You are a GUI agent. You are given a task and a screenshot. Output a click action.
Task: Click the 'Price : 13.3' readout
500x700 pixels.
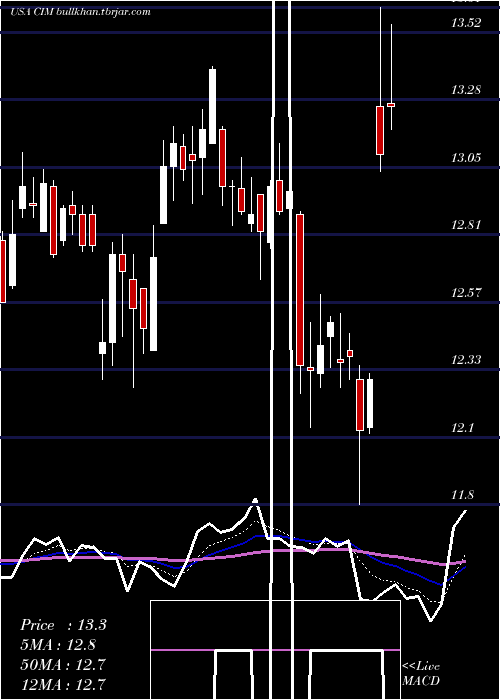point(63,625)
